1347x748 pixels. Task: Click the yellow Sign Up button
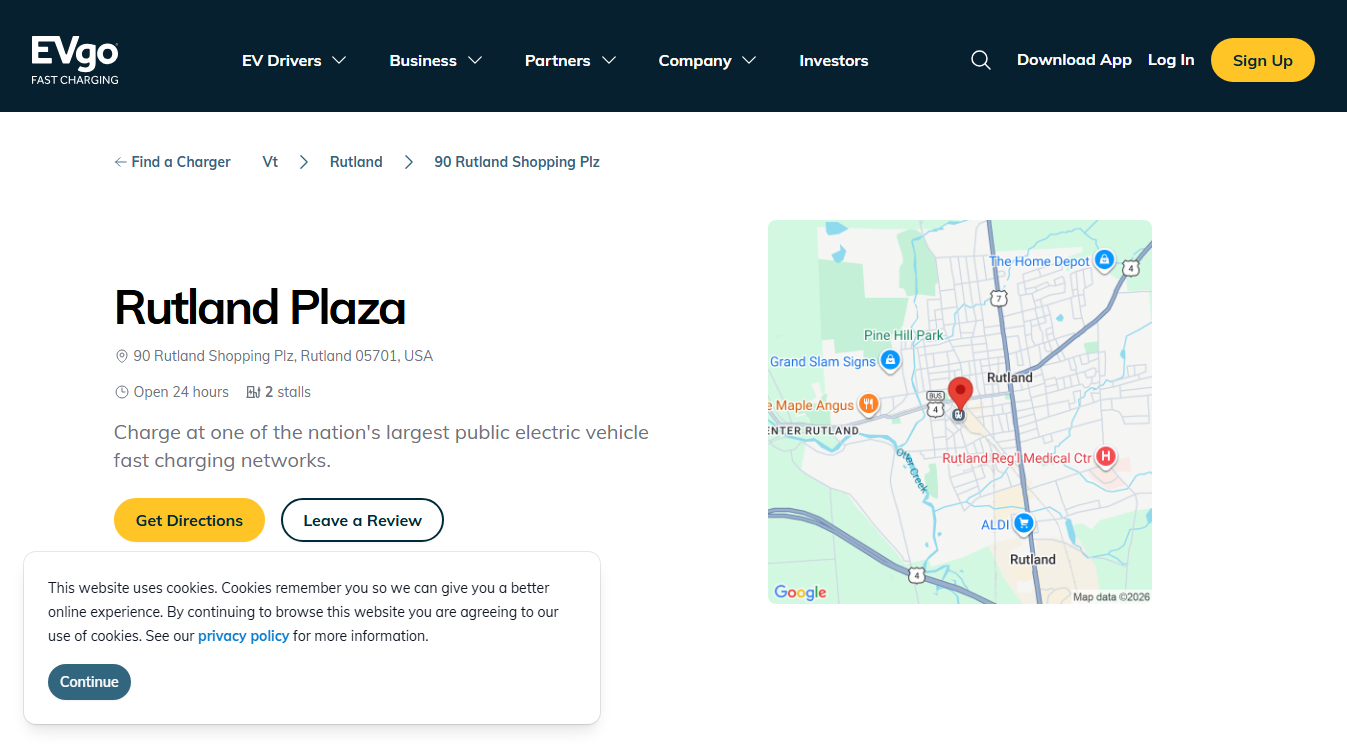coord(1263,60)
